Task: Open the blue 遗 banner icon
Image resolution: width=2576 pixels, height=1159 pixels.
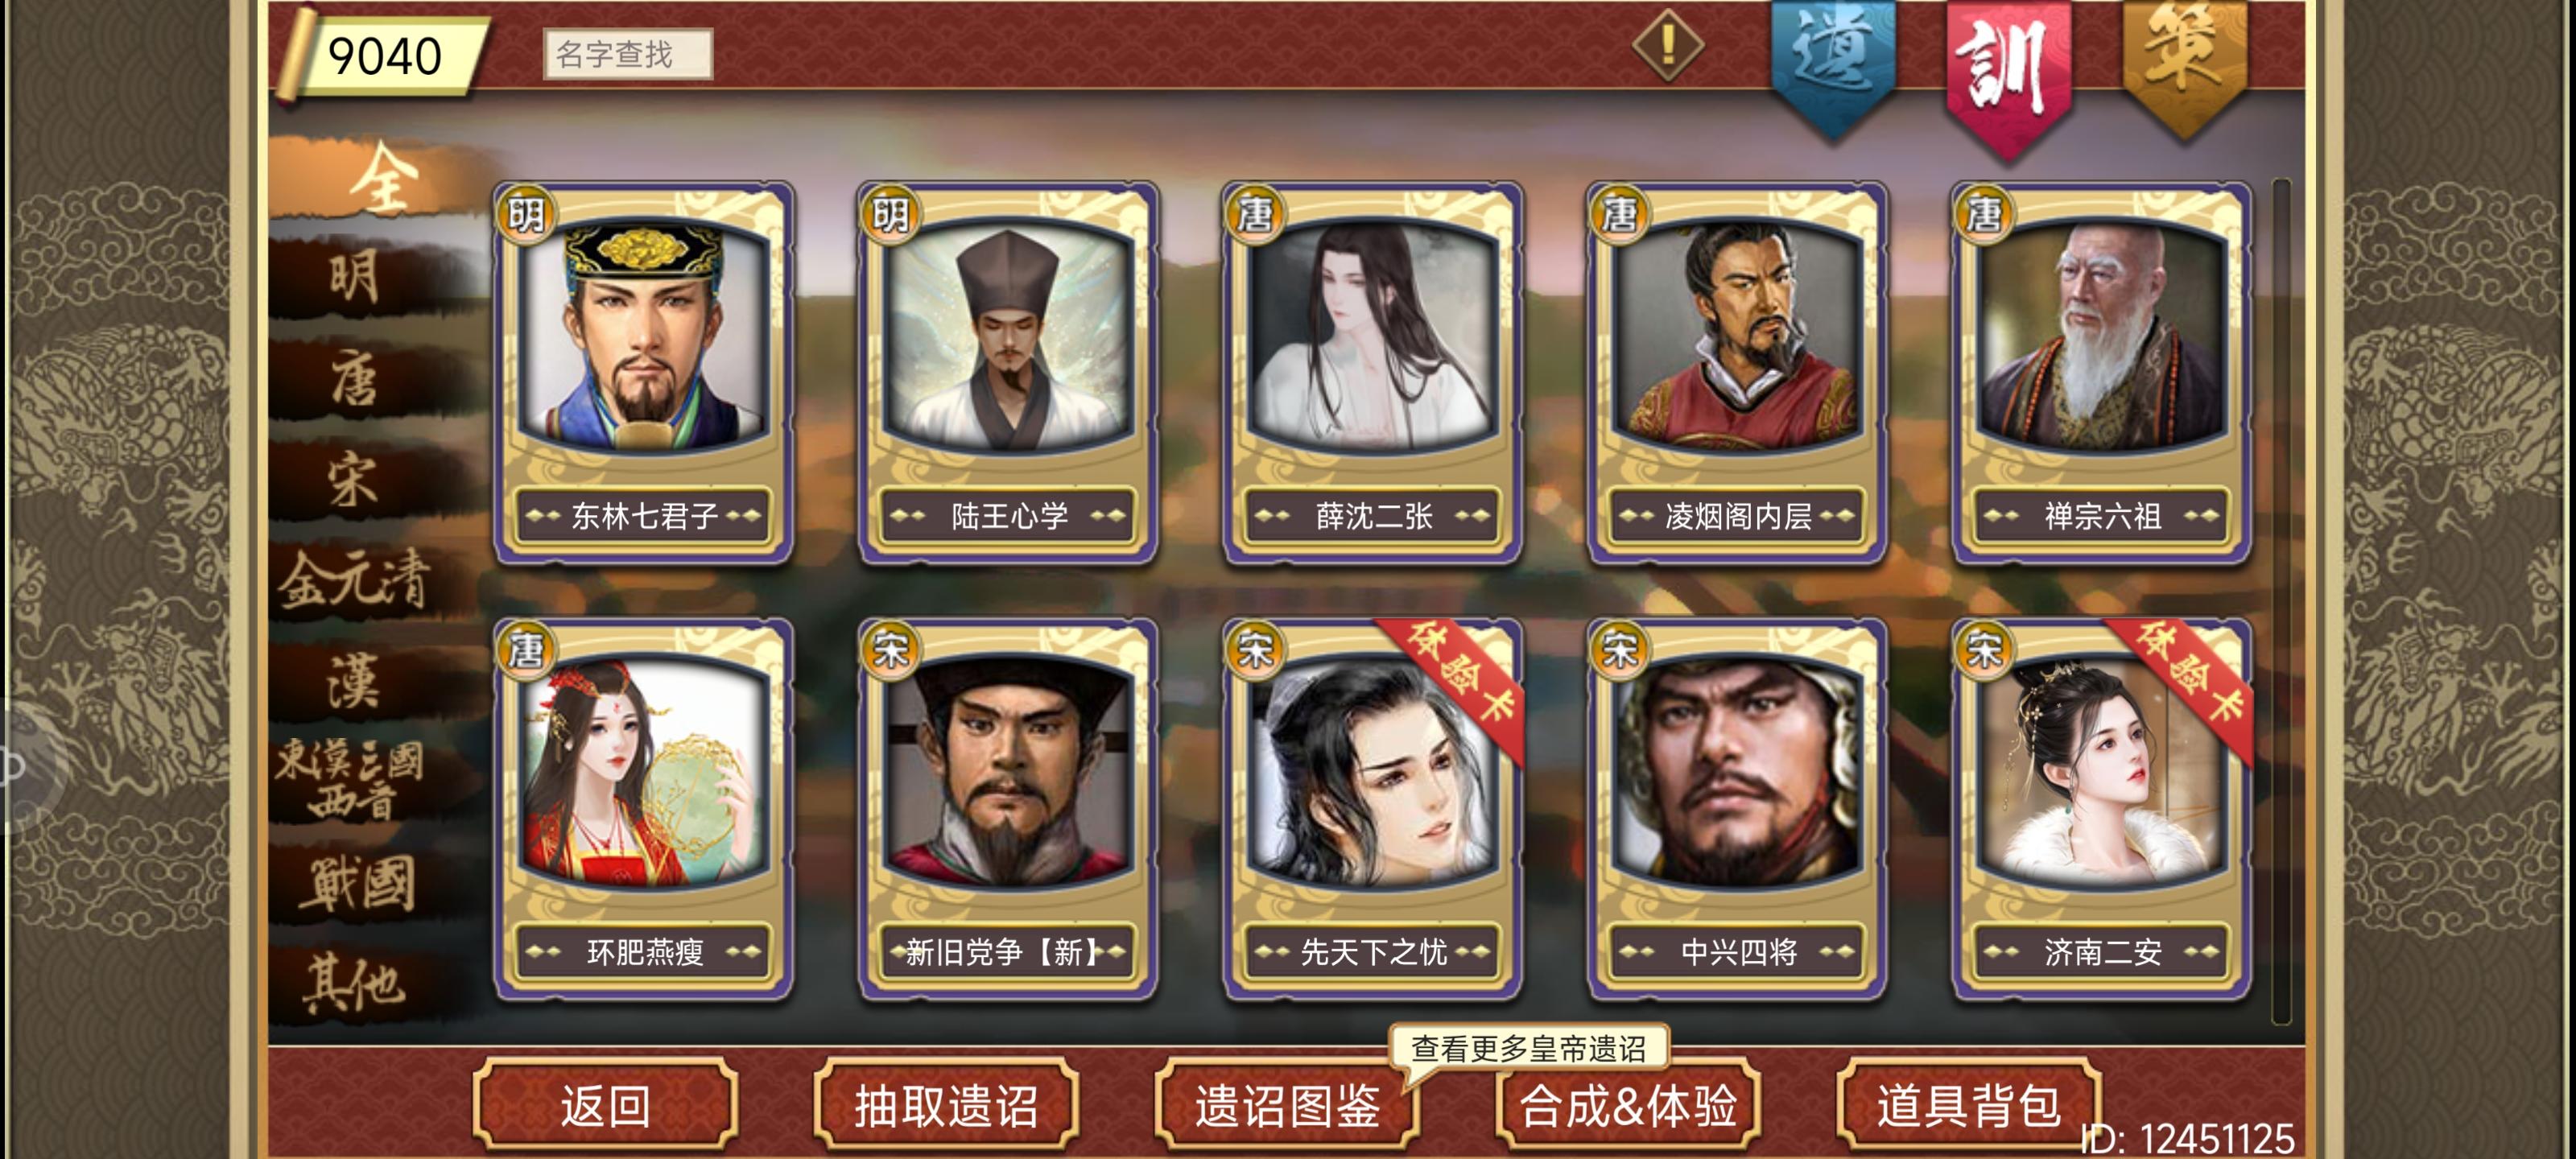Action: pyautogui.click(x=1832, y=66)
